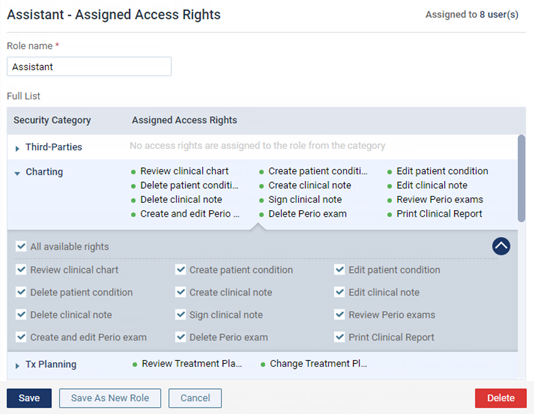Screen dimensions: 534x414
Task: Uncheck All available rights checkbox
Action: [21, 246]
